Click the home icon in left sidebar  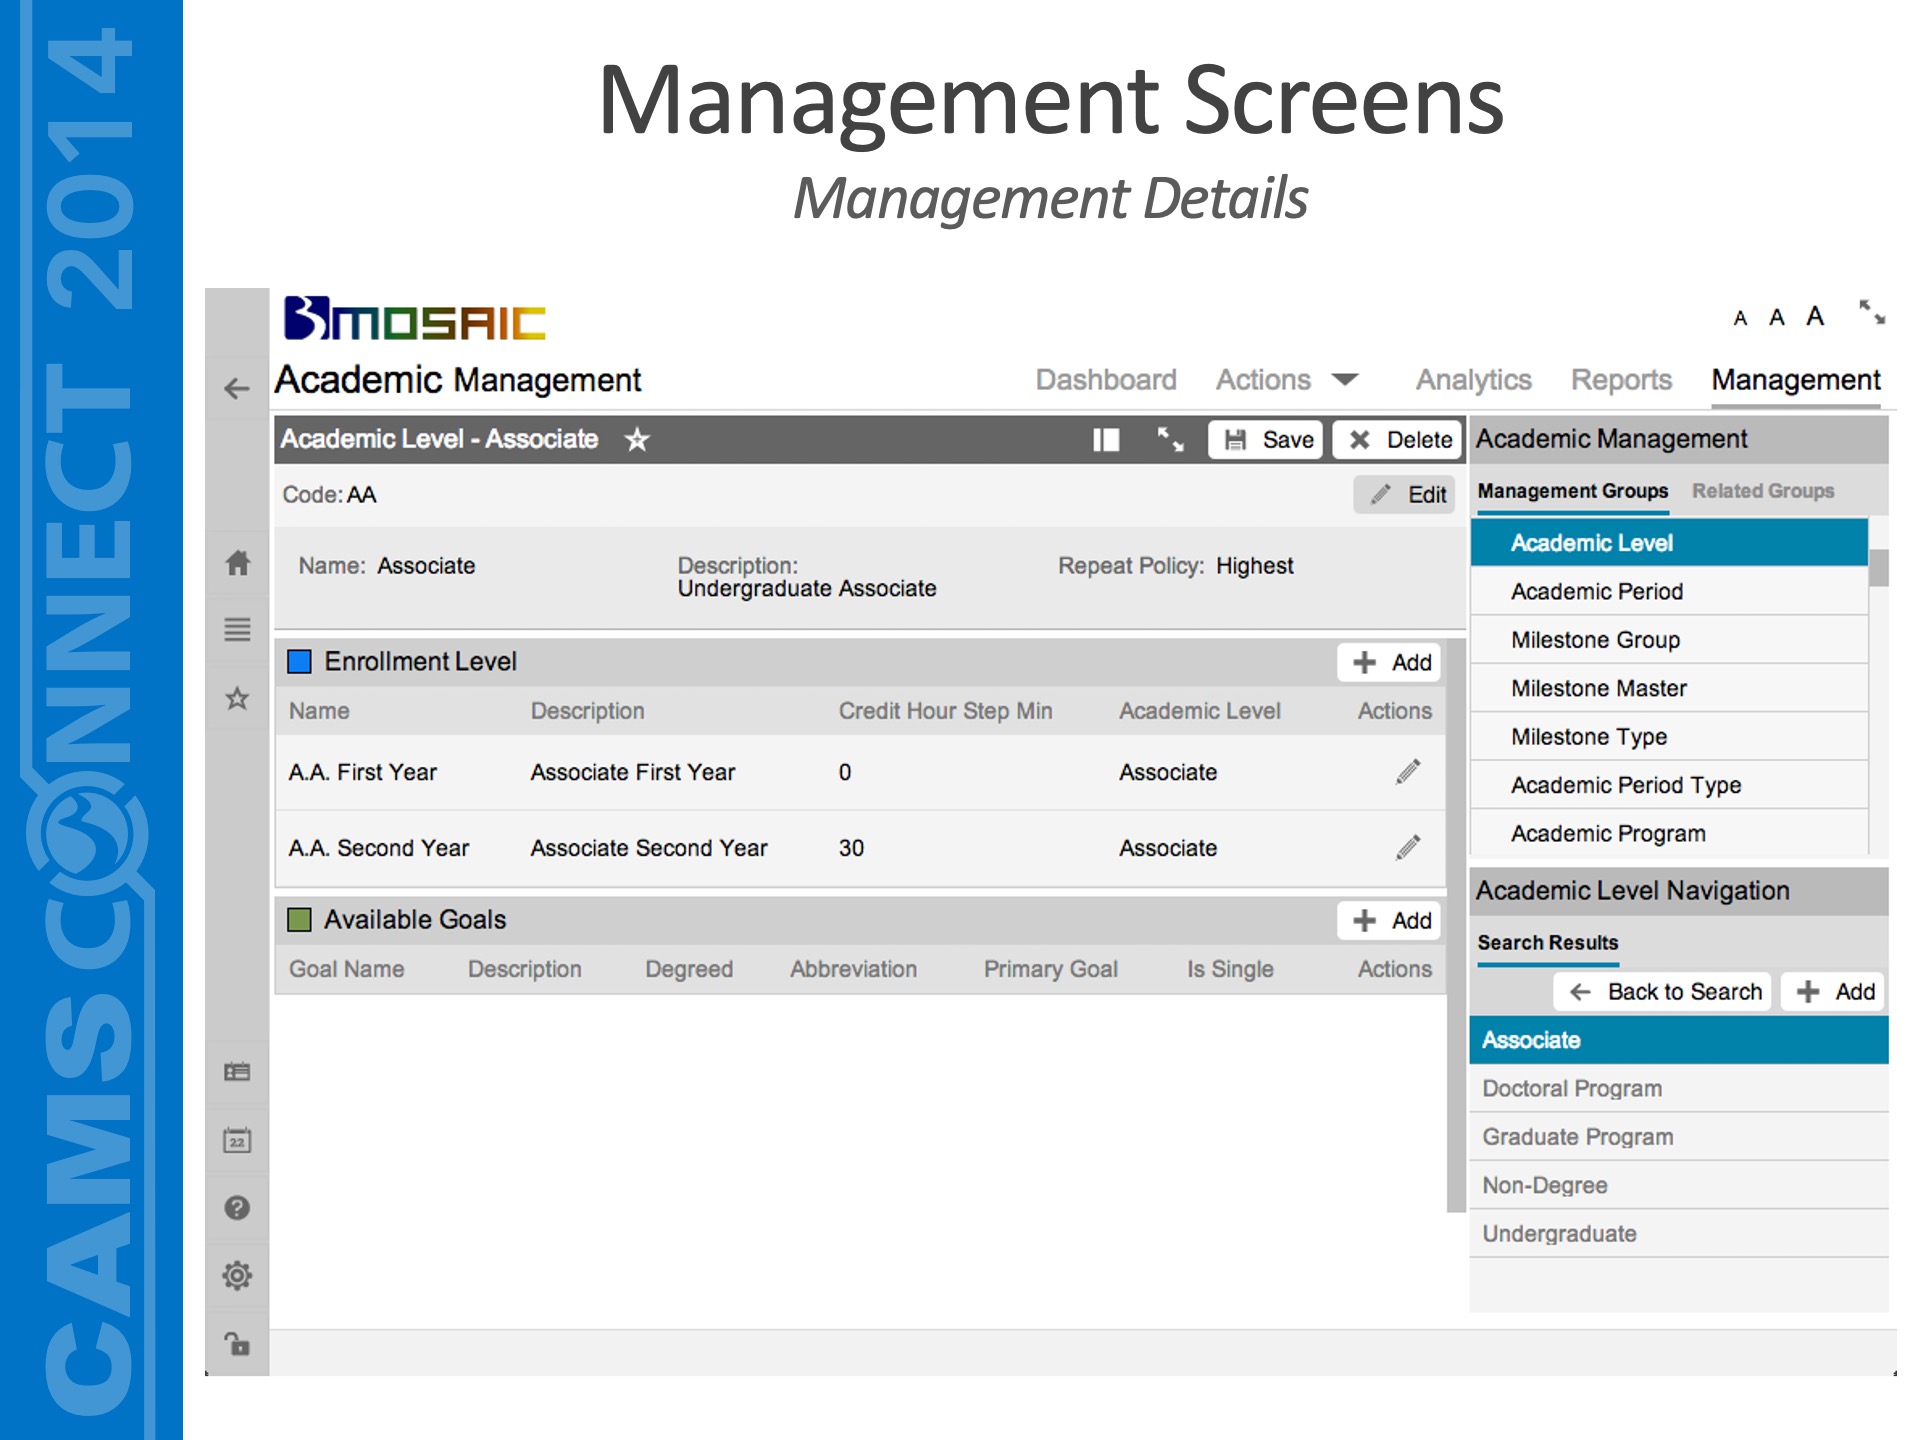237,563
